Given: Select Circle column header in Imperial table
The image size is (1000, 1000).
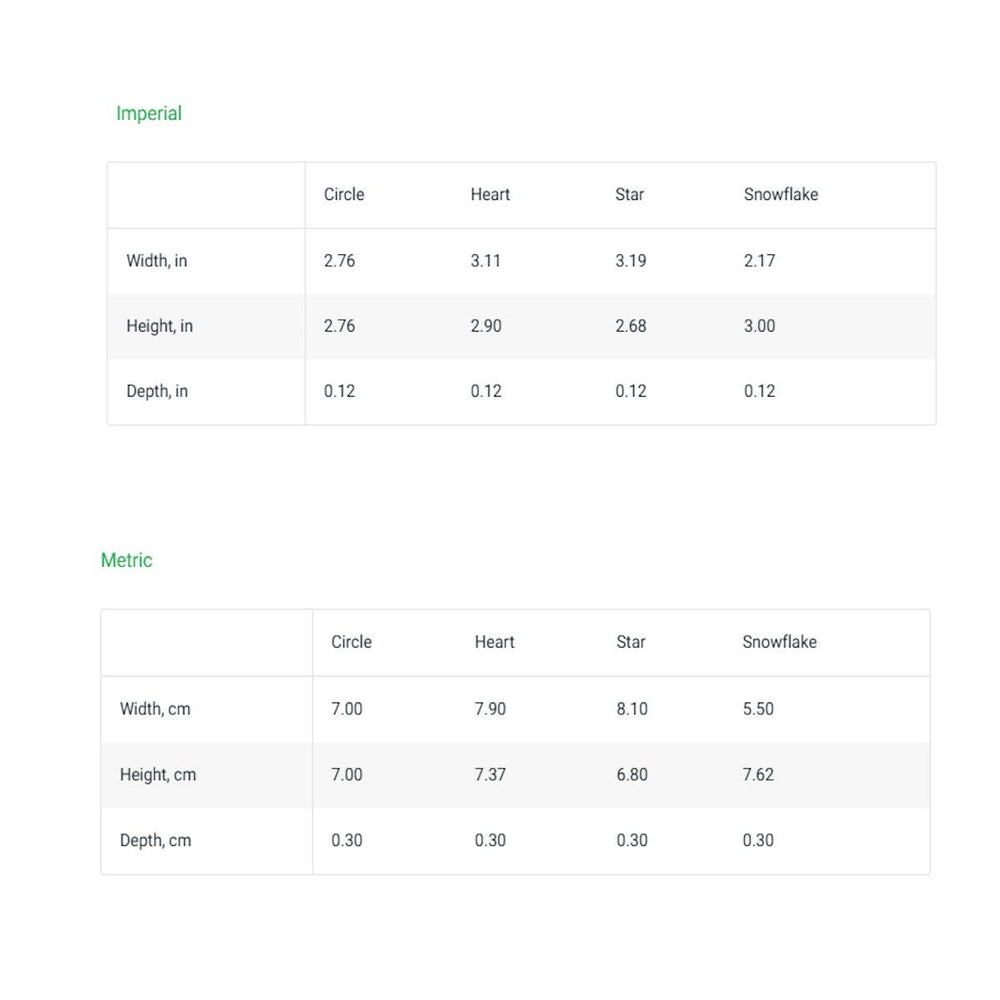Looking at the screenshot, I should click(x=344, y=195).
